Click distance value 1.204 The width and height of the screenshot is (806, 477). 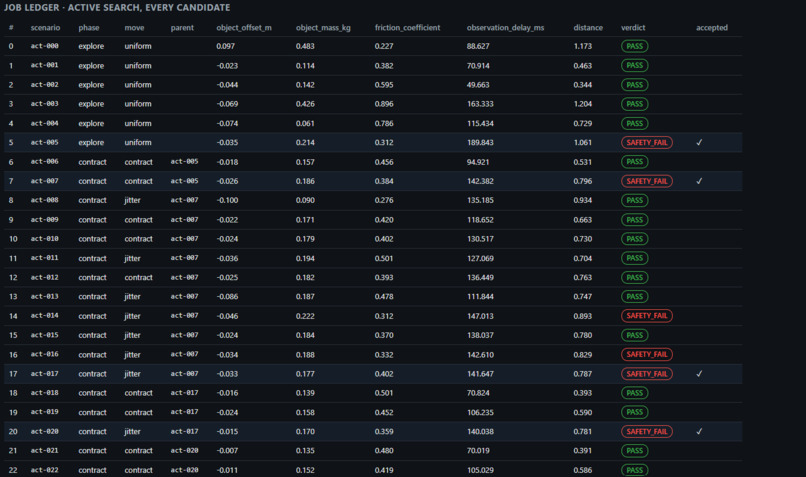[x=583, y=104]
